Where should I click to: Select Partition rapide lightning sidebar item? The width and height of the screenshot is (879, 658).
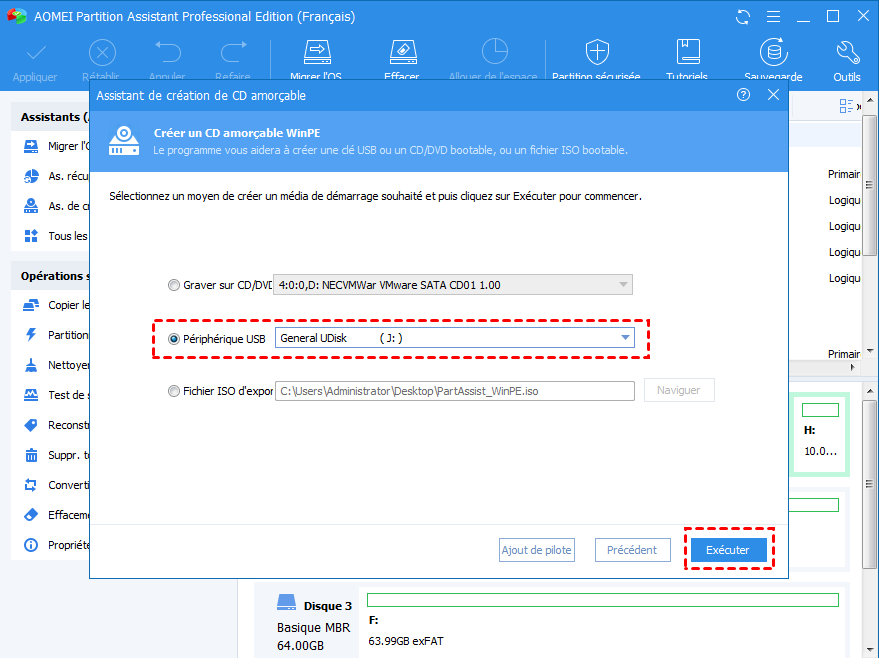pos(56,335)
